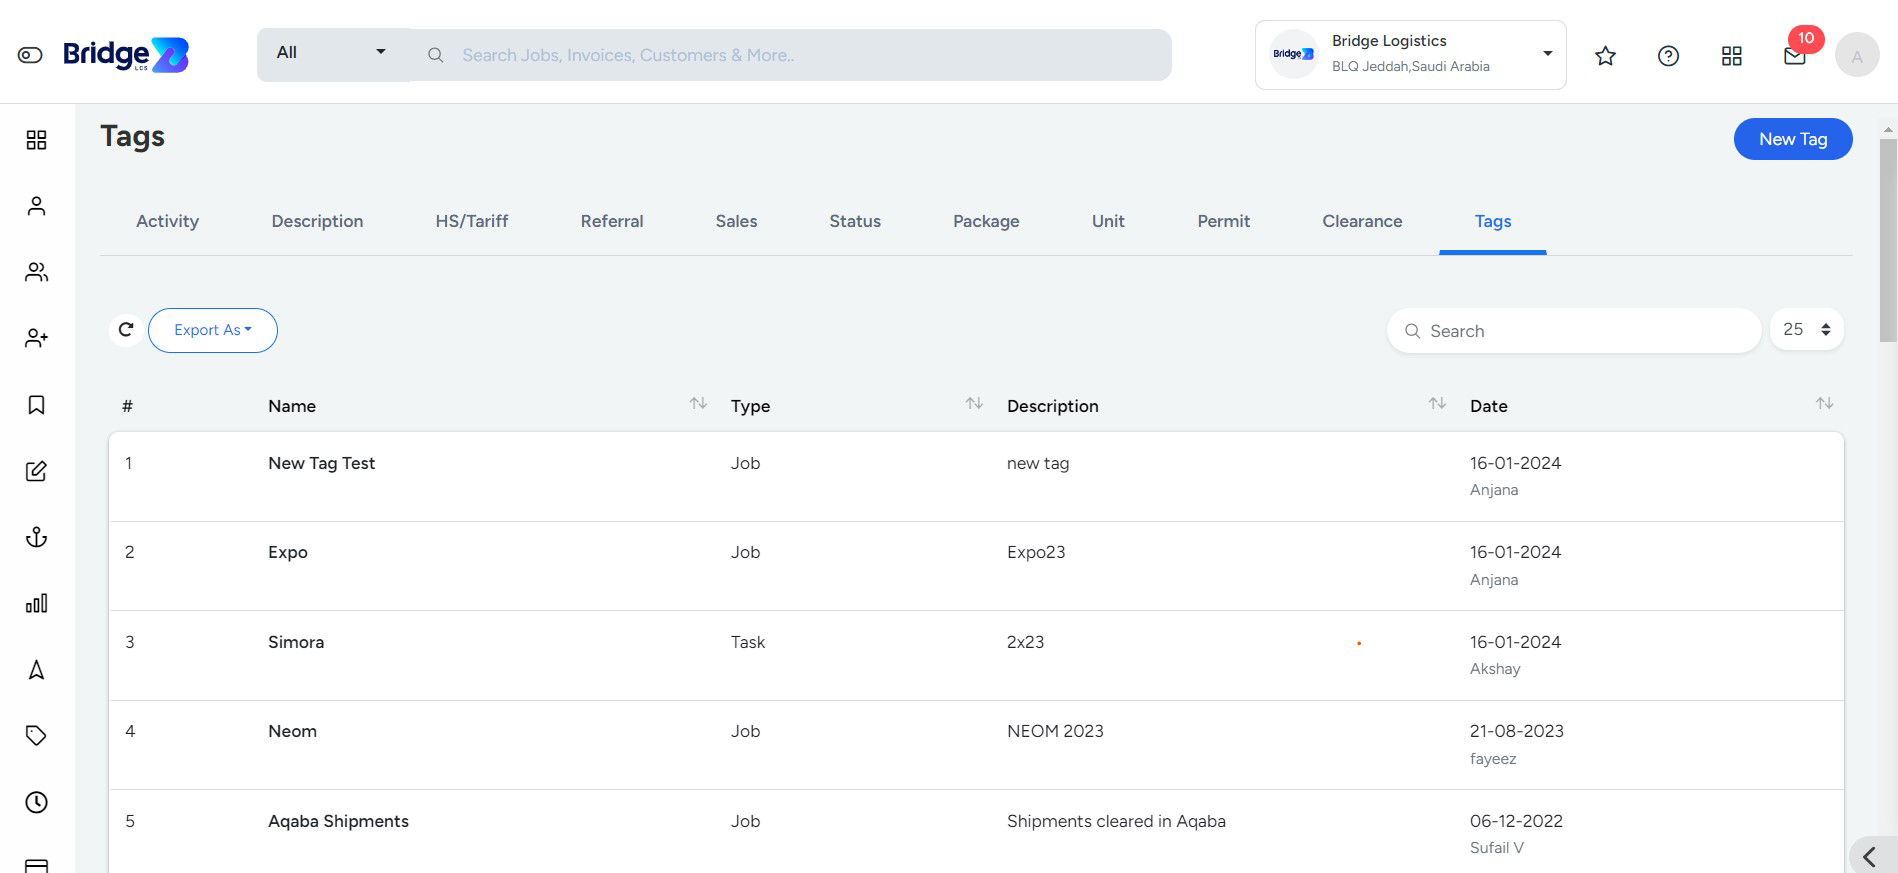Click the Bridge logo

point(126,55)
